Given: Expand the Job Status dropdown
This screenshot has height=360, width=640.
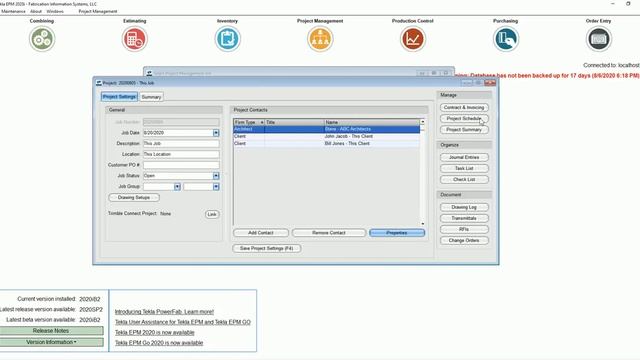Looking at the screenshot, I should coord(216,176).
